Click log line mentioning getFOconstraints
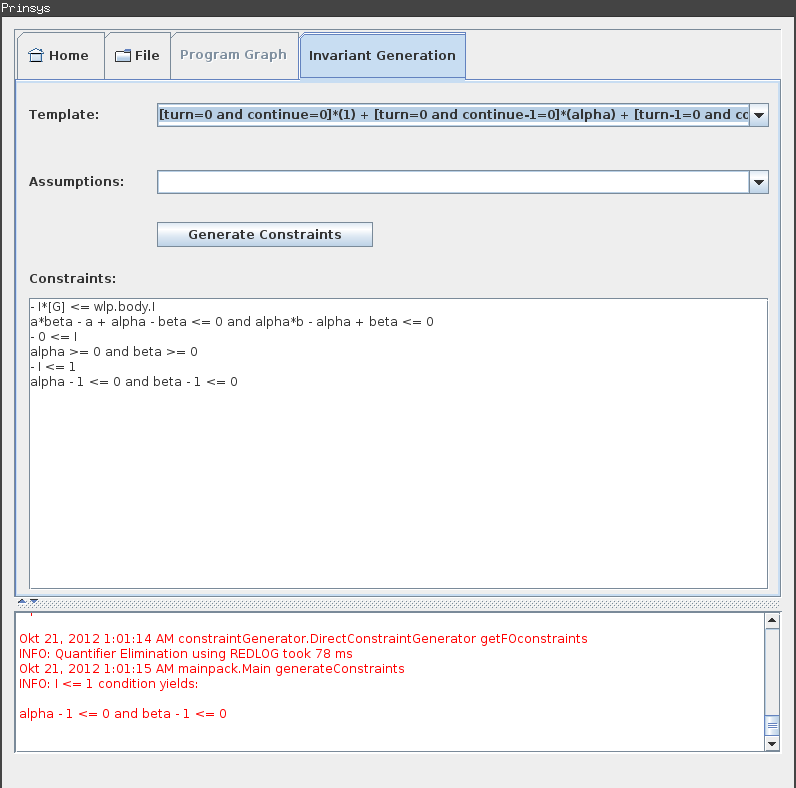Screen dimensions: 796x788 coord(303,639)
